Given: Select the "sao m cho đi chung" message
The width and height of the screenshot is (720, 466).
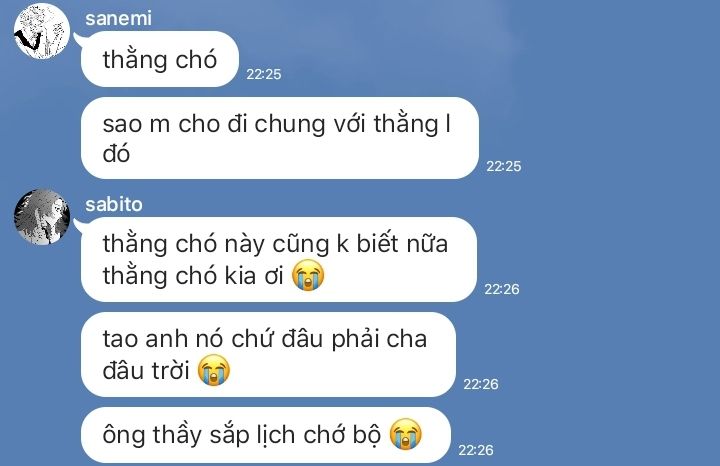Looking at the screenshot, I should click(x=280, y=138).
